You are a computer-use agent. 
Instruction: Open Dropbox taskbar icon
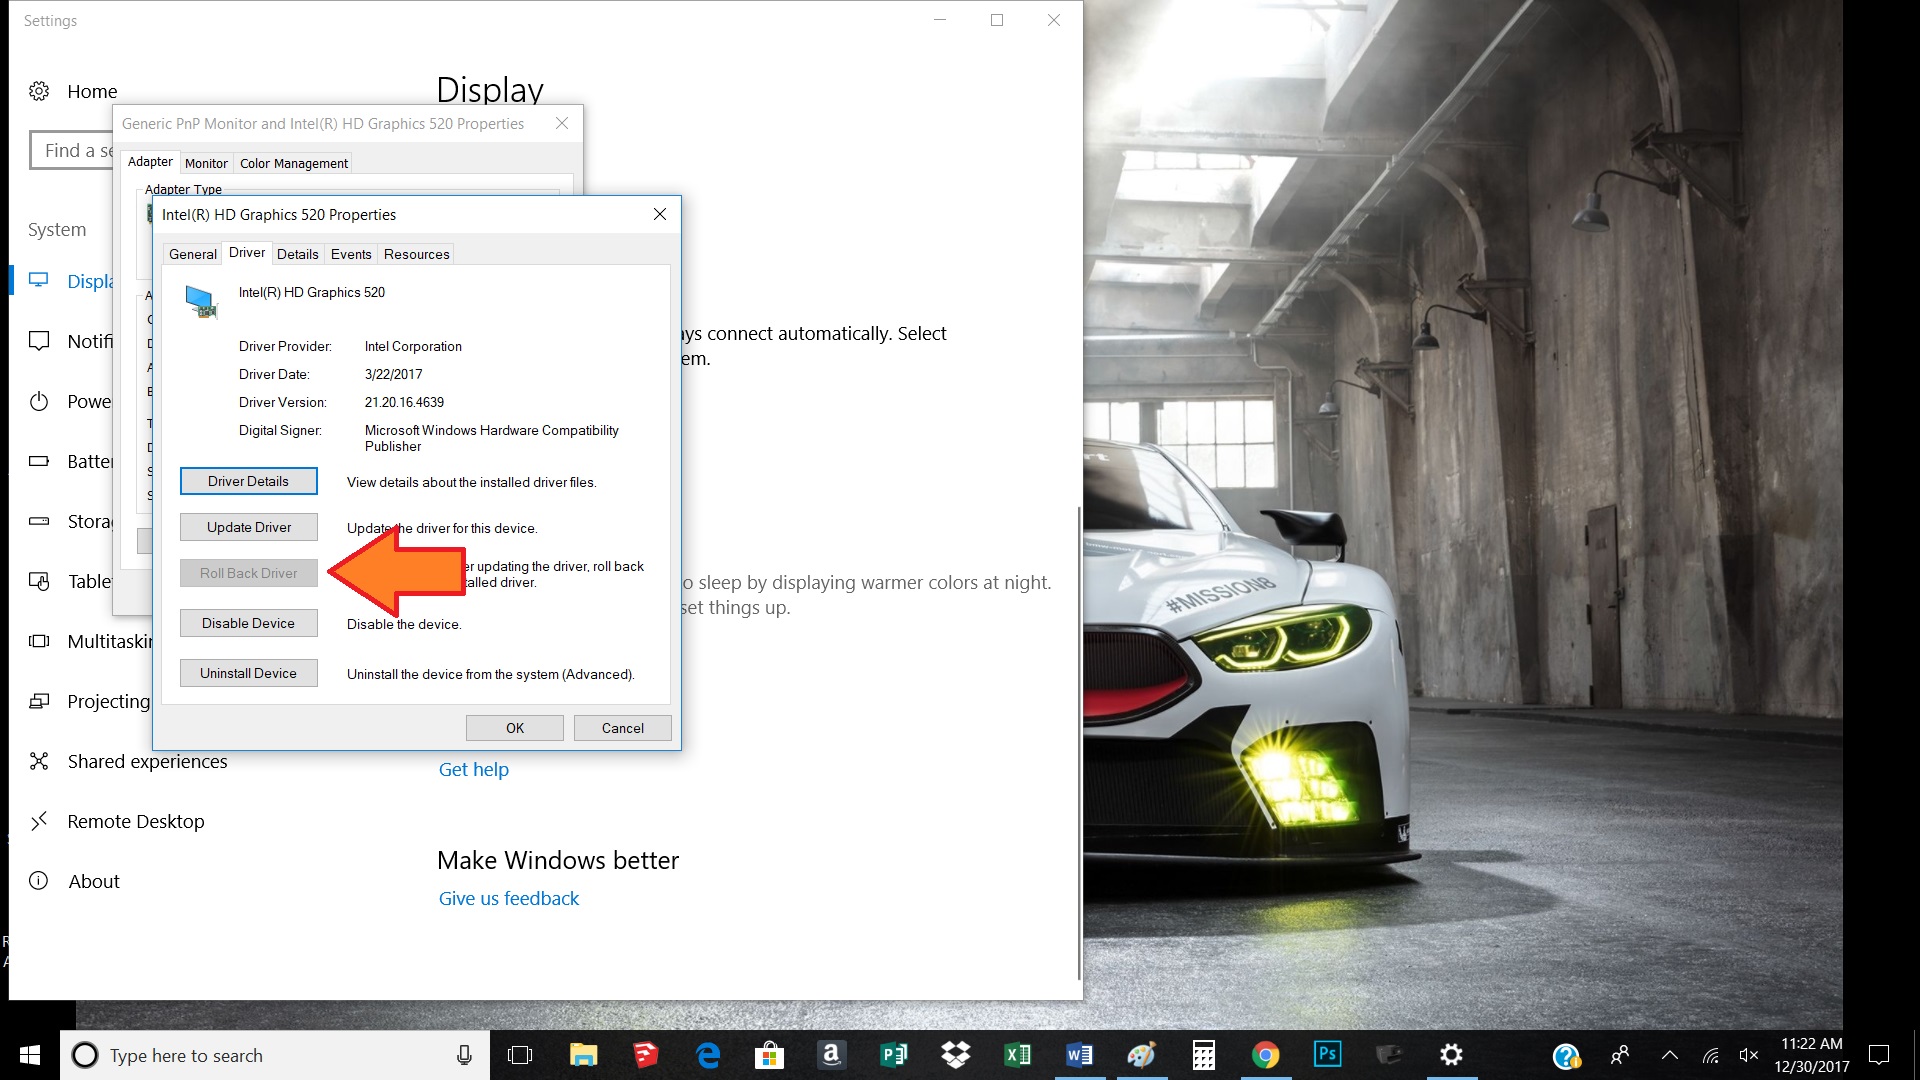(x=956, y=1054)
